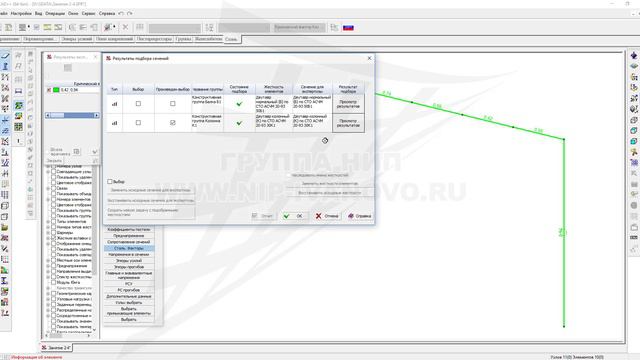Confirm the dialog with OK
The height and width of the screenshot is (360, 640).
294,216
